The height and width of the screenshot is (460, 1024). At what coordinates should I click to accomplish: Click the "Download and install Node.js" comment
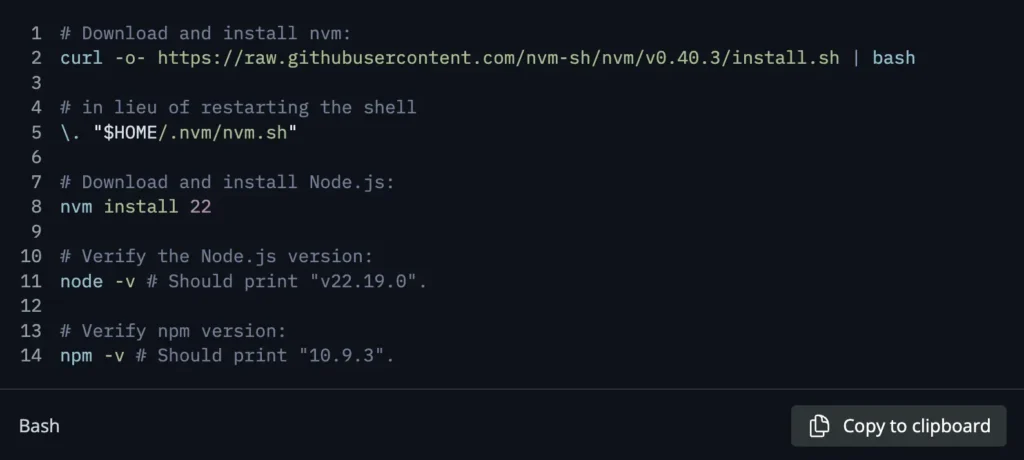[x=227, y=182]
